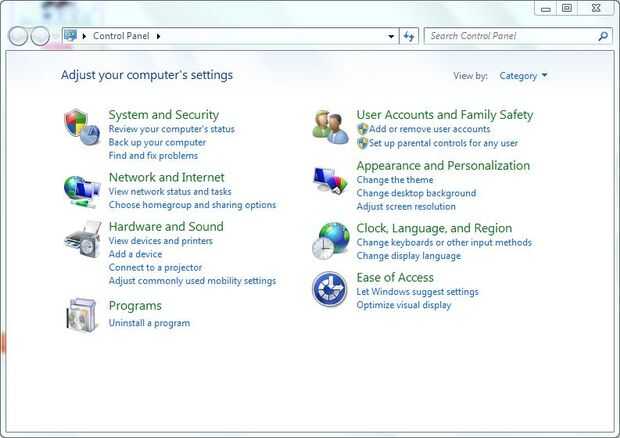This screenshot has width=620, height=438.
Task: Click Review your computer's status
Action: 172,129
